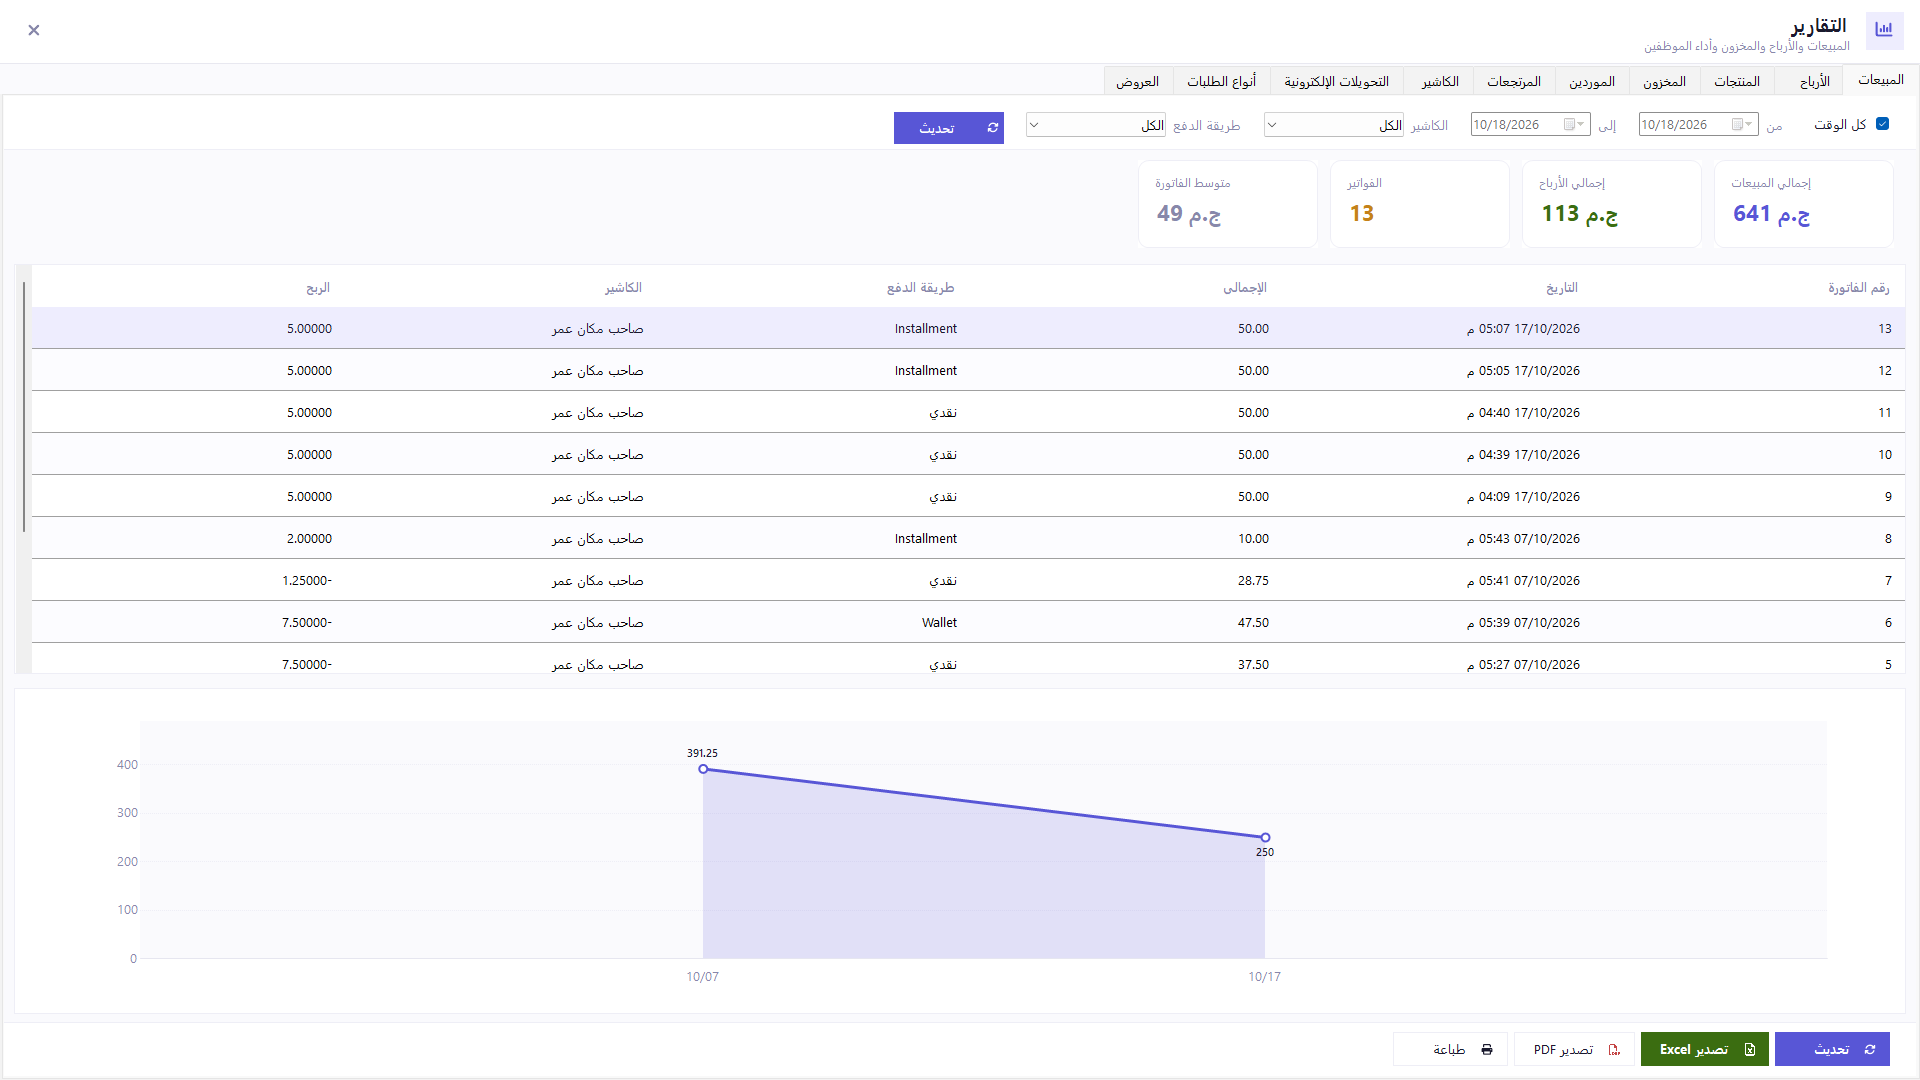Screen dimensions: 1920x1080
Task: Switch to the الموردين tab
Action: (x=1591, y=81)
